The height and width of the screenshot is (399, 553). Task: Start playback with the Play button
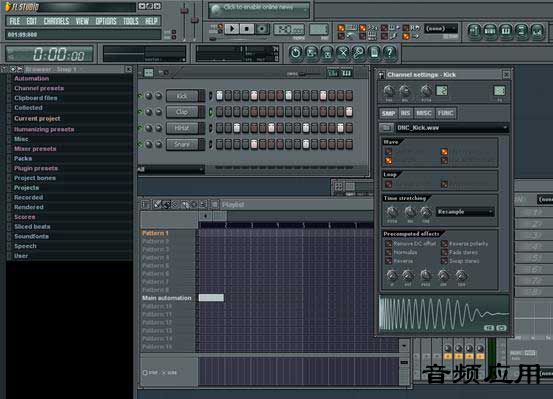tap(232, 29)
